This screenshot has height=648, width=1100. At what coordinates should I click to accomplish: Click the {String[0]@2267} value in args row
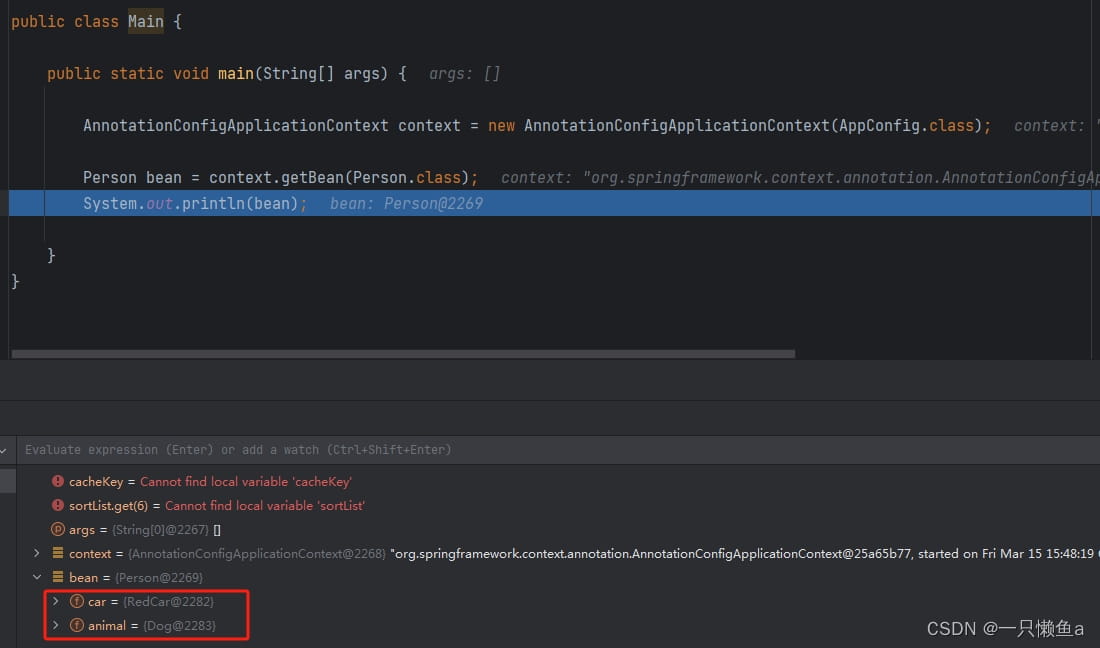tap(161, 529)
